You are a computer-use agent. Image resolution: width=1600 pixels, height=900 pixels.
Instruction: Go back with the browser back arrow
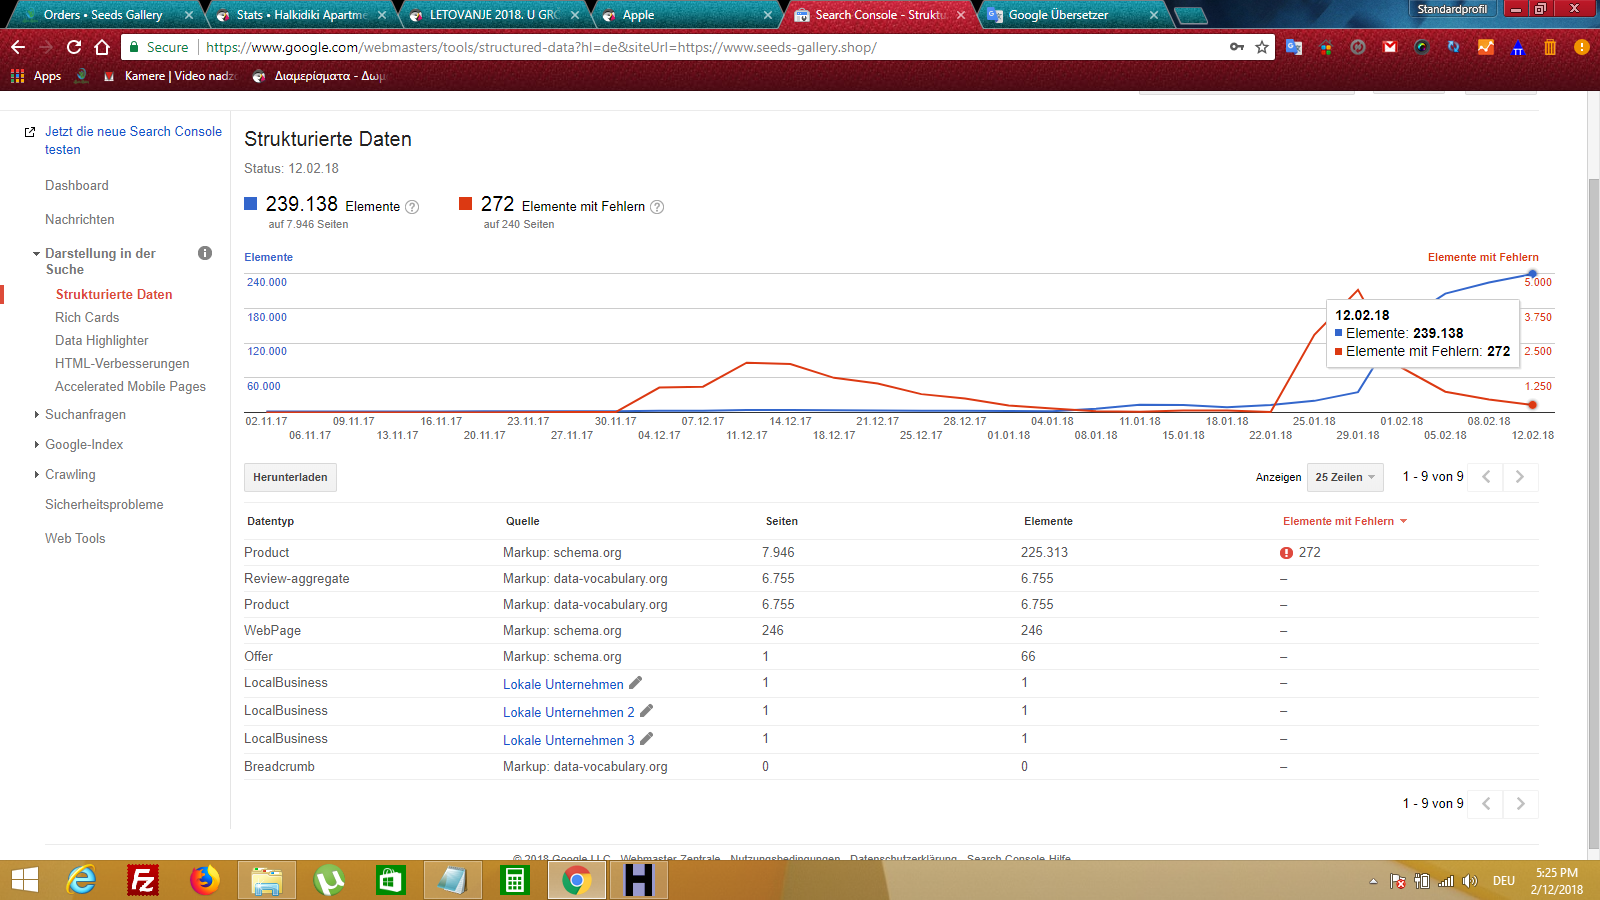(x=18, y=47)
